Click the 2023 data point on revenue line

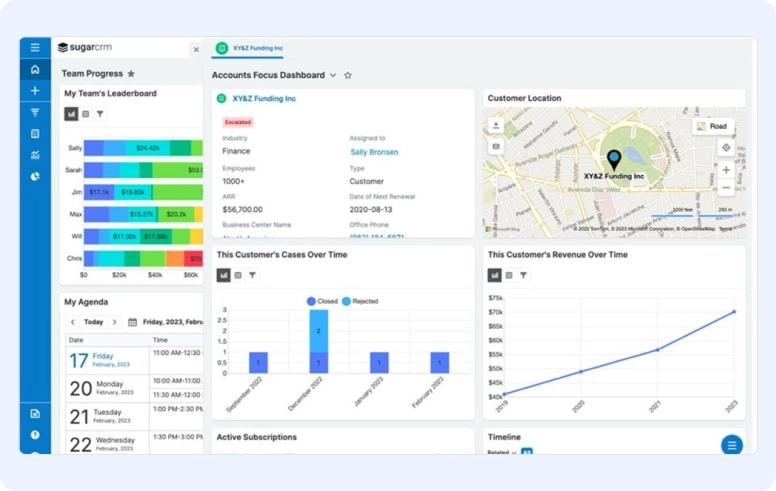[734, 312]
